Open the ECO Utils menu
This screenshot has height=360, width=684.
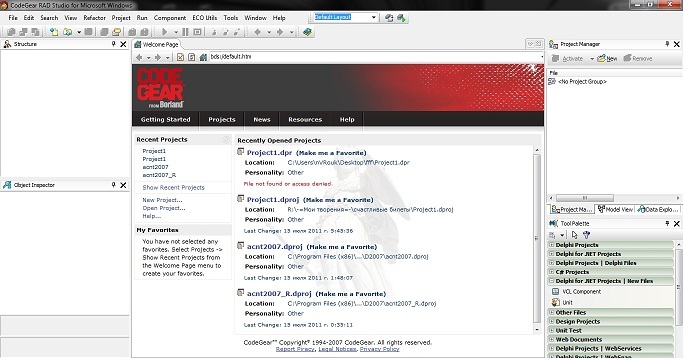tap(205, 18)
